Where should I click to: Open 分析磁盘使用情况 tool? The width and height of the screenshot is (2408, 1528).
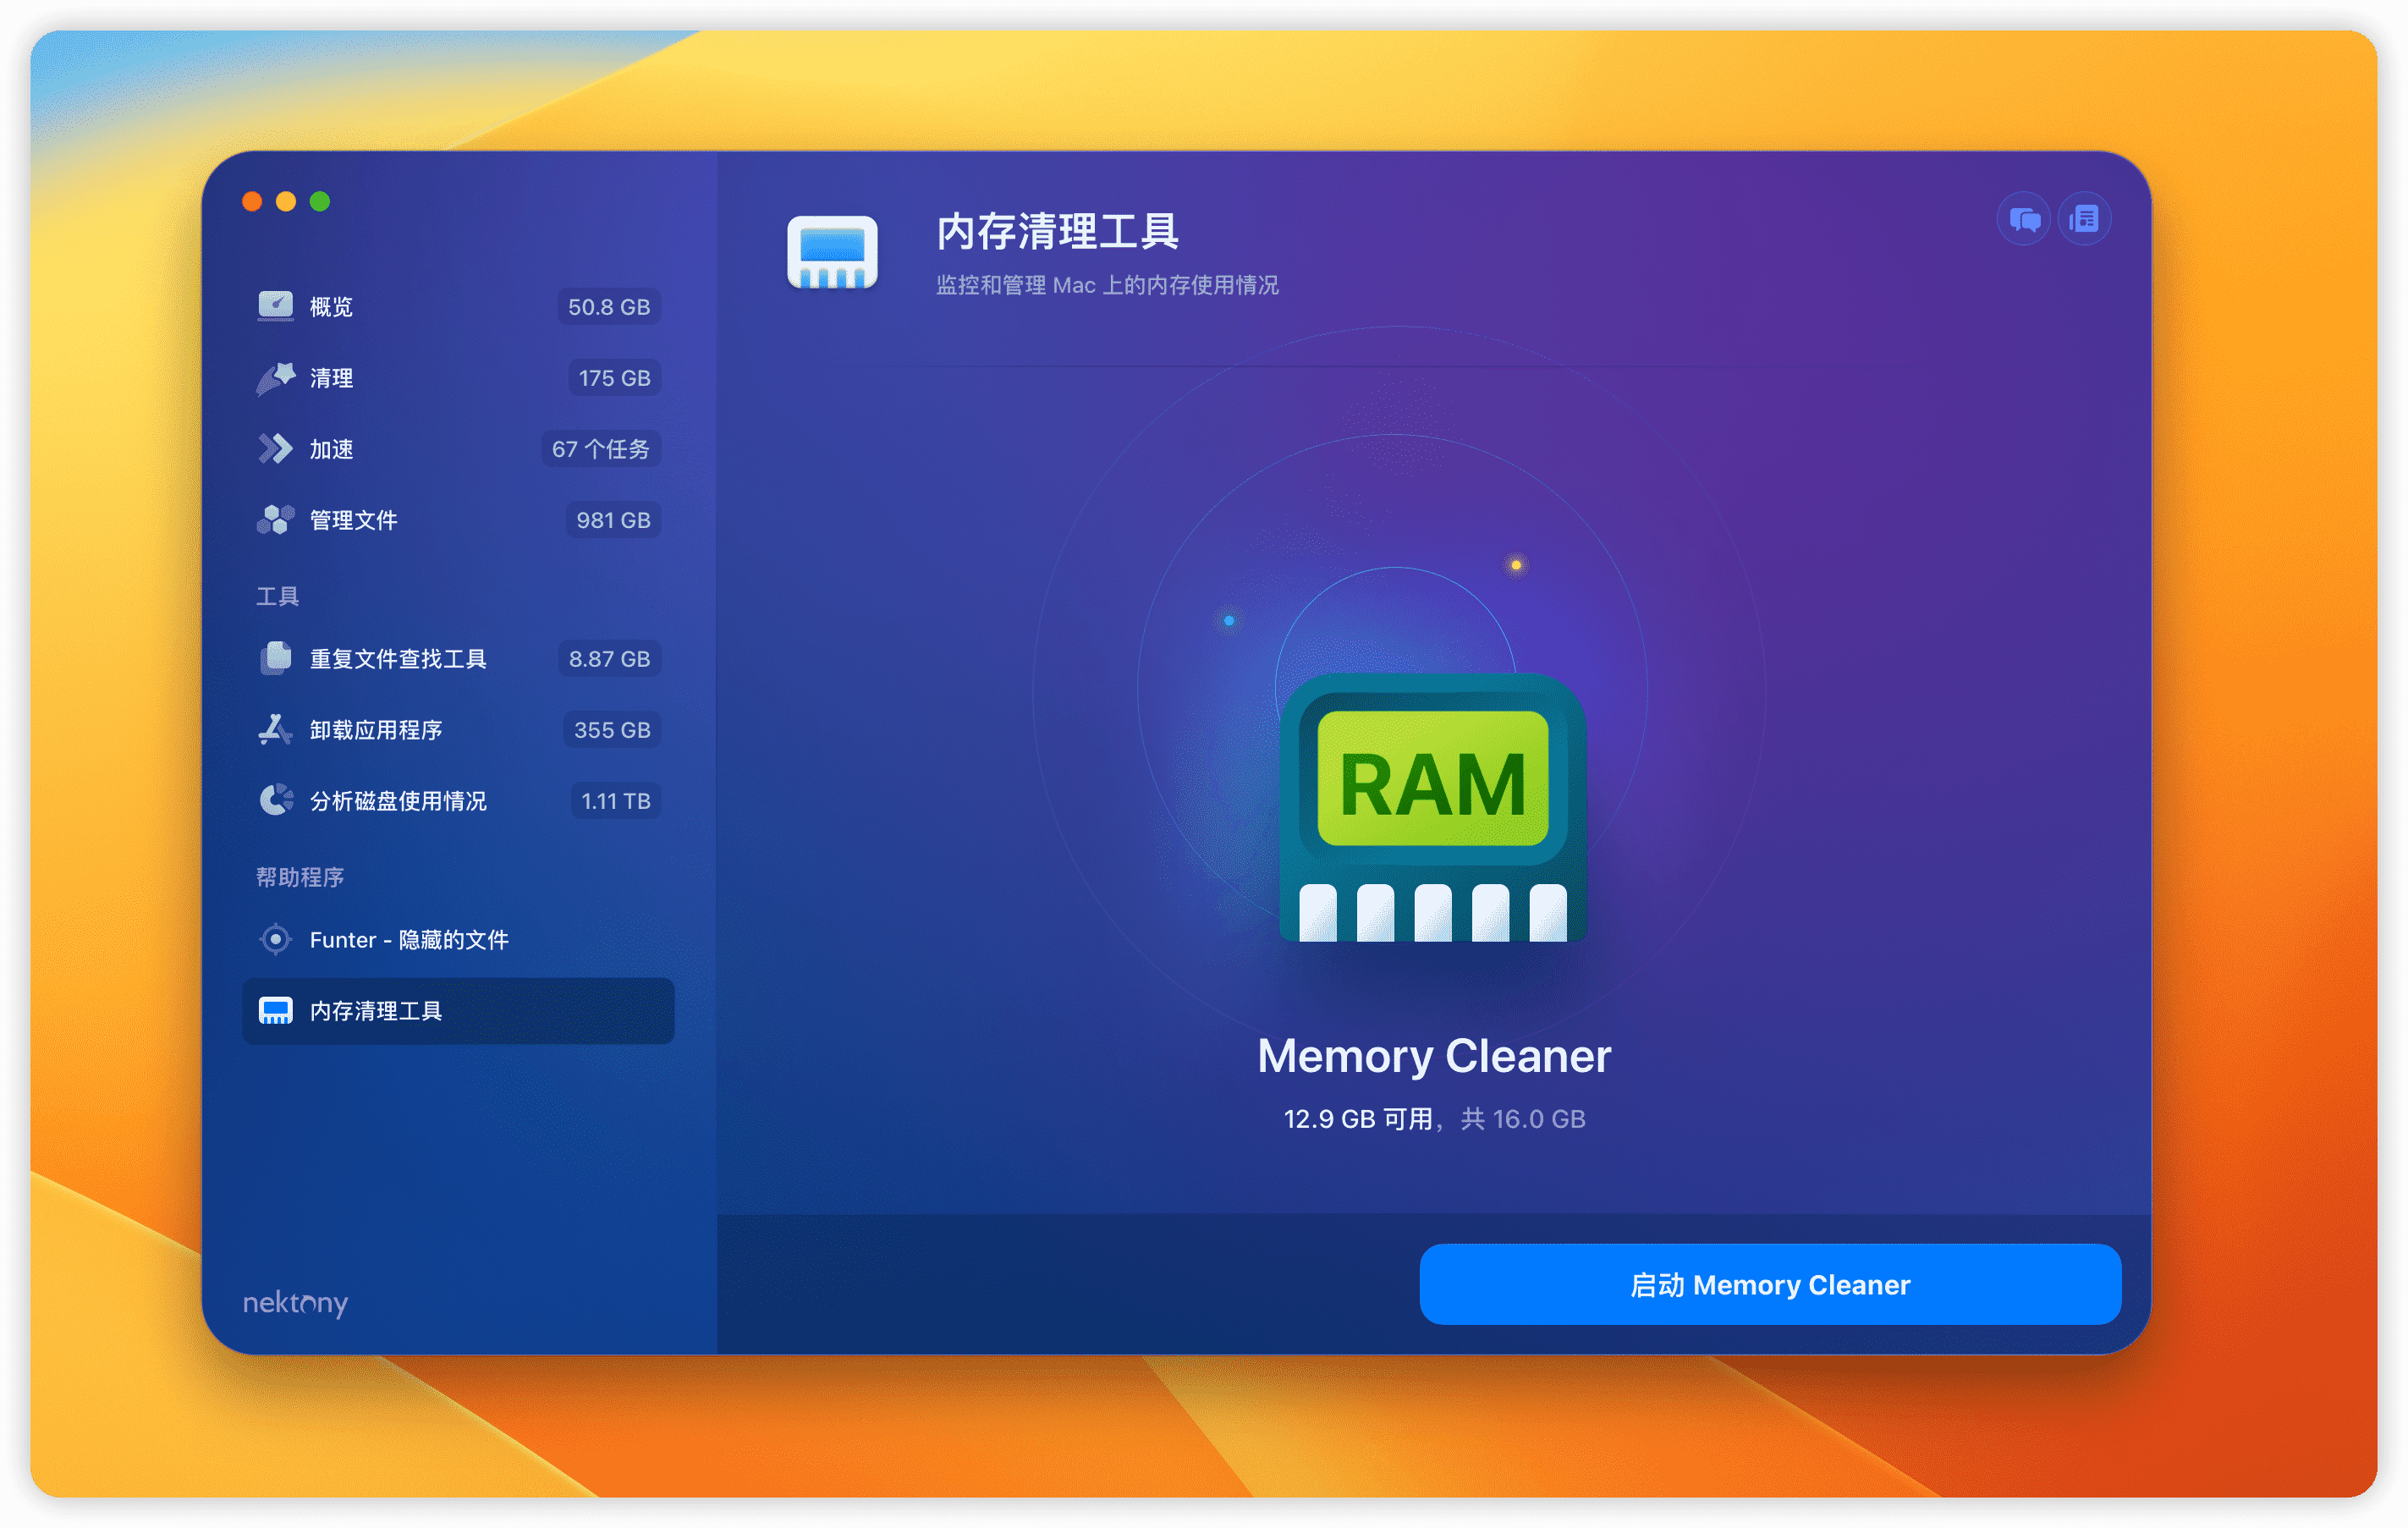point(458,801)
